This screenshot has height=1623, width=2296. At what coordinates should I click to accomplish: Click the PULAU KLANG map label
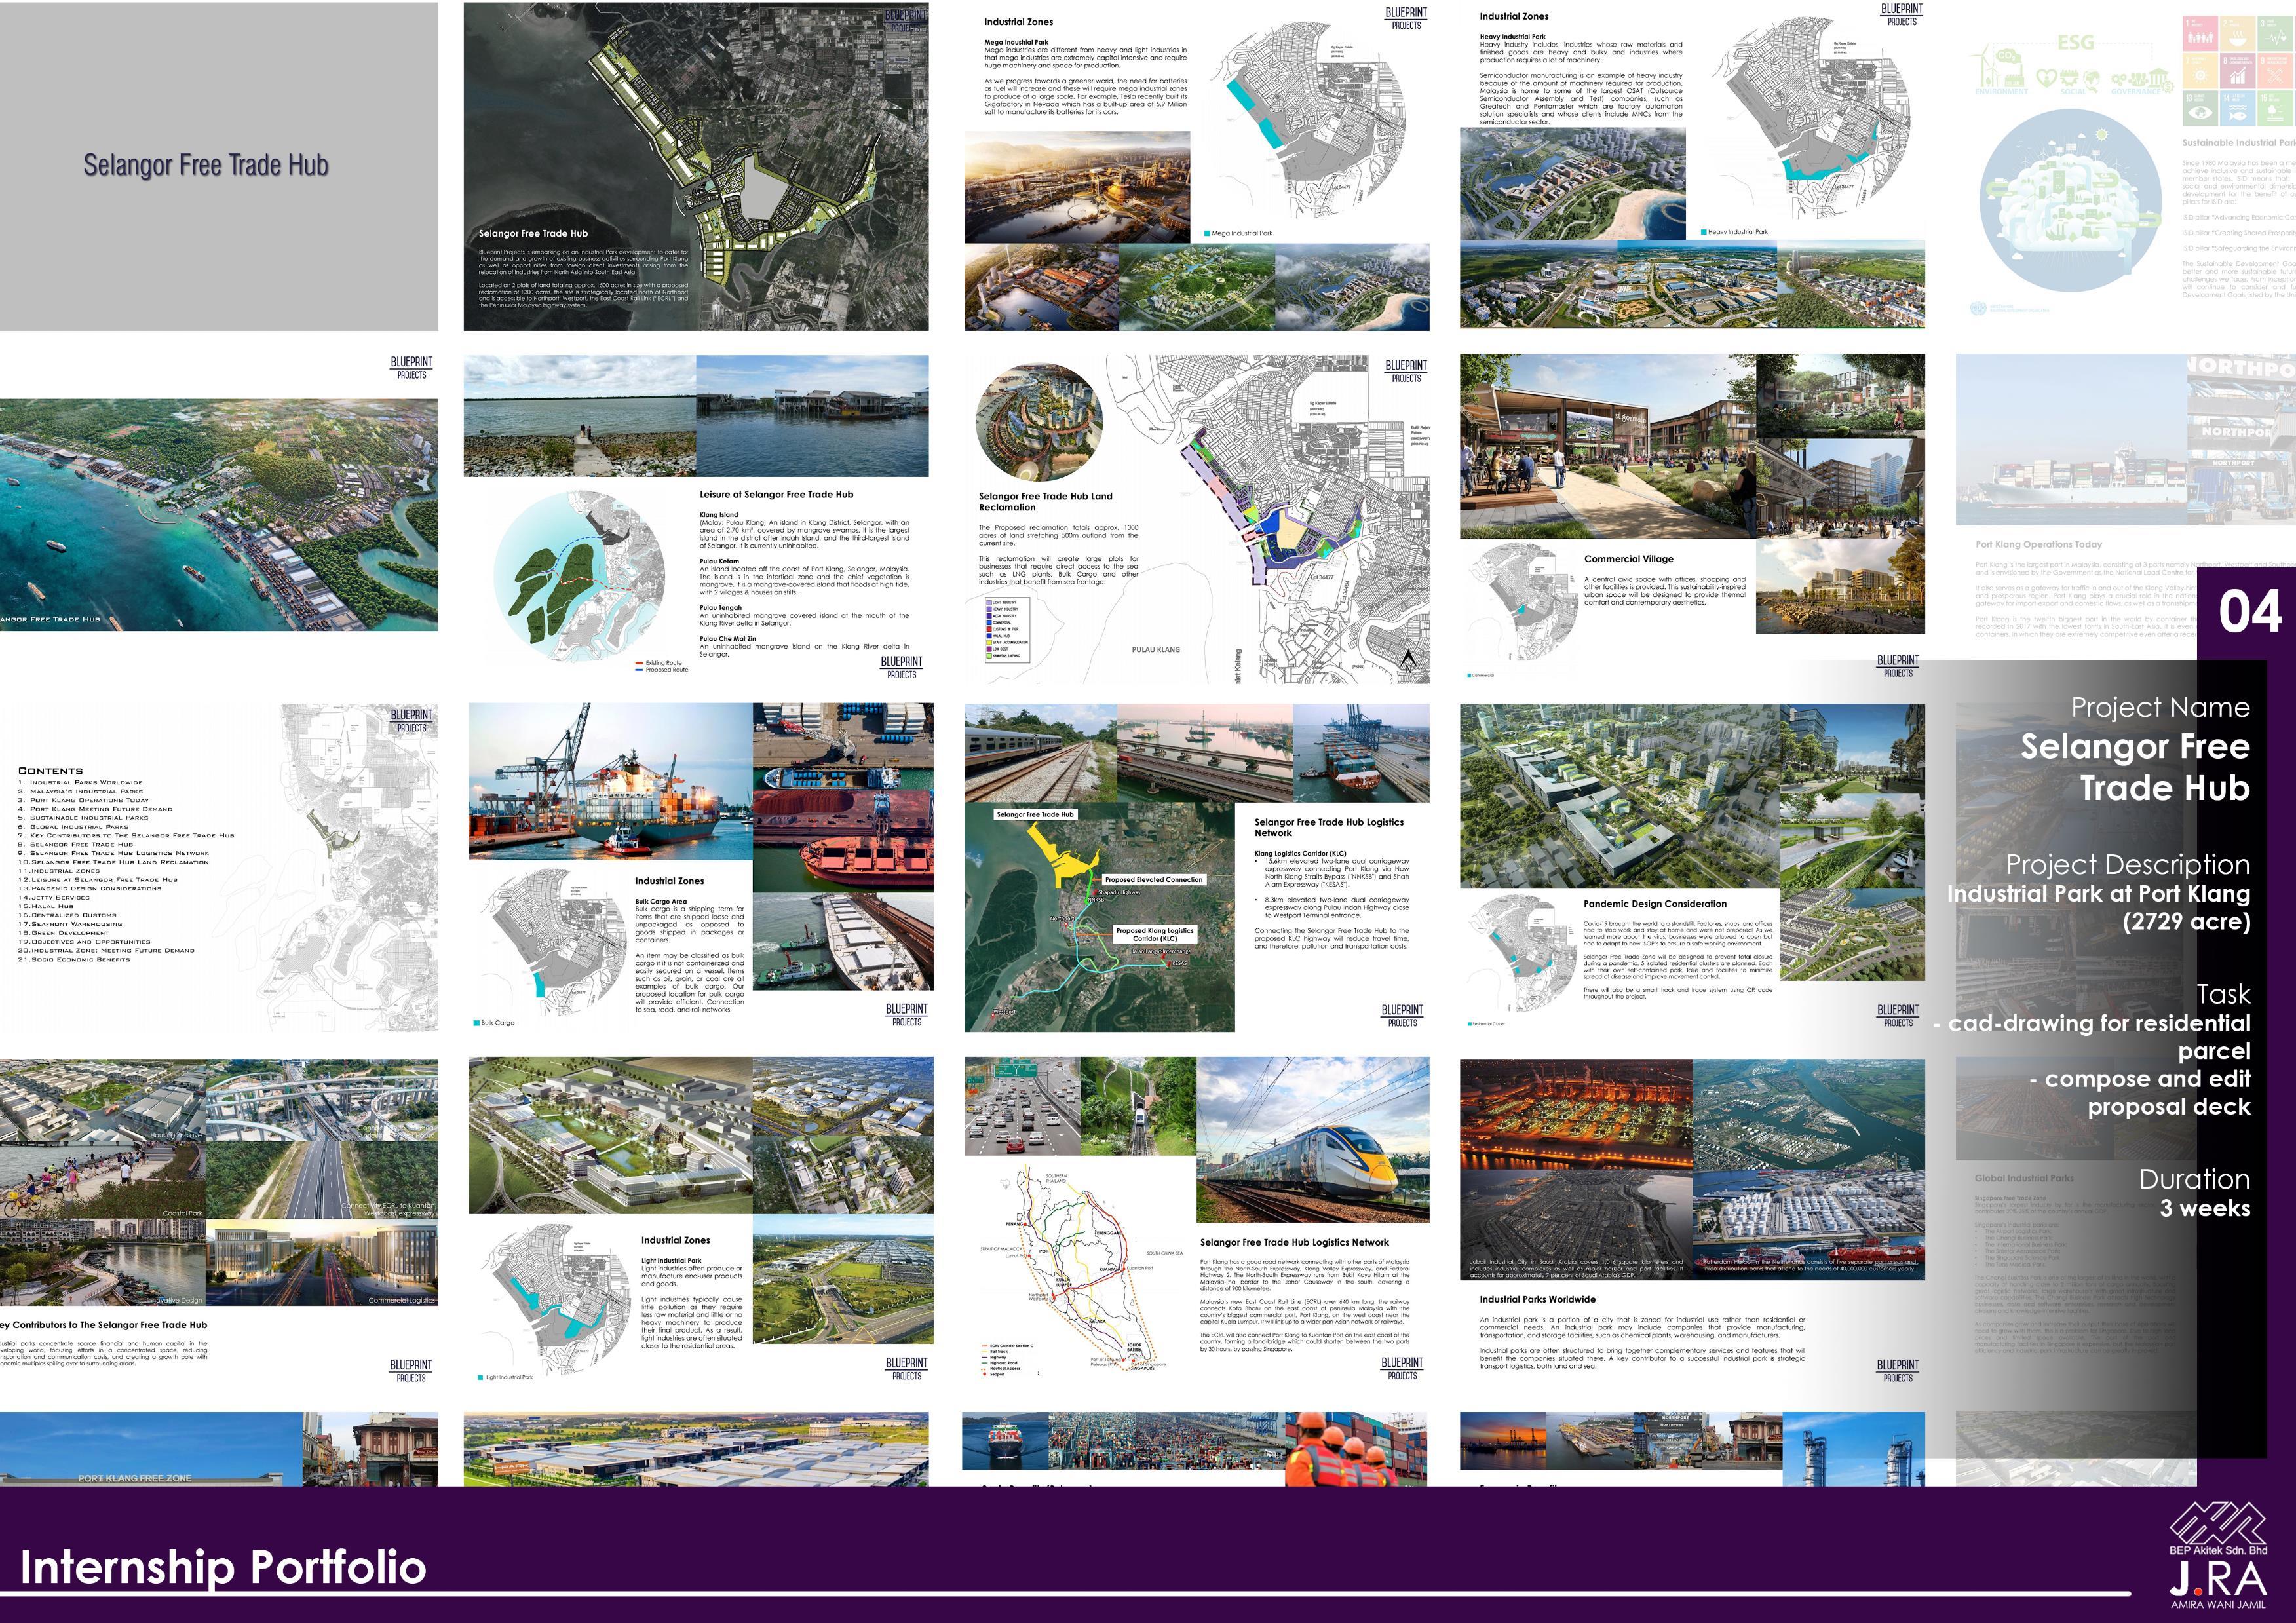[x=1155, y=650]
